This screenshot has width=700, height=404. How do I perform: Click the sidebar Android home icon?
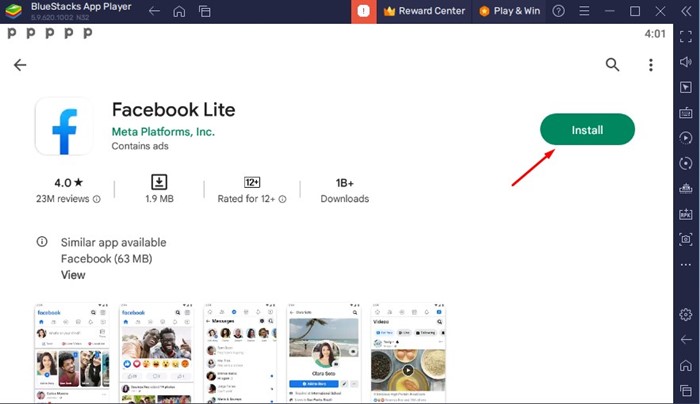tap(686, 365)
